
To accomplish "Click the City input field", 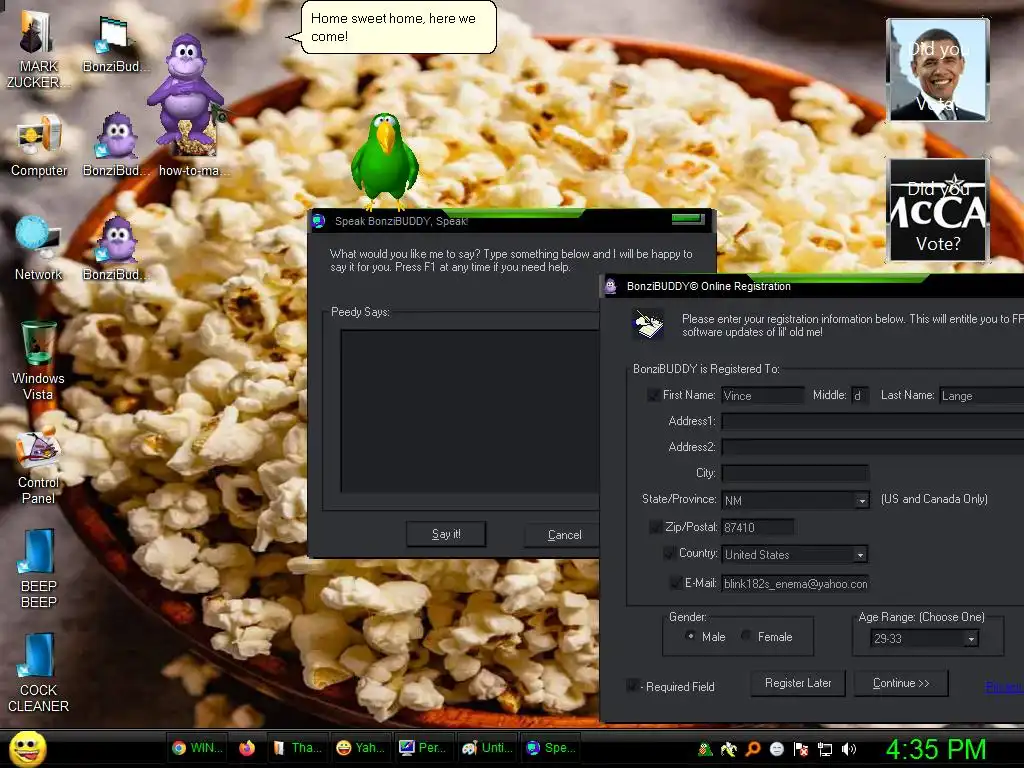I will (x=795, y=473).
